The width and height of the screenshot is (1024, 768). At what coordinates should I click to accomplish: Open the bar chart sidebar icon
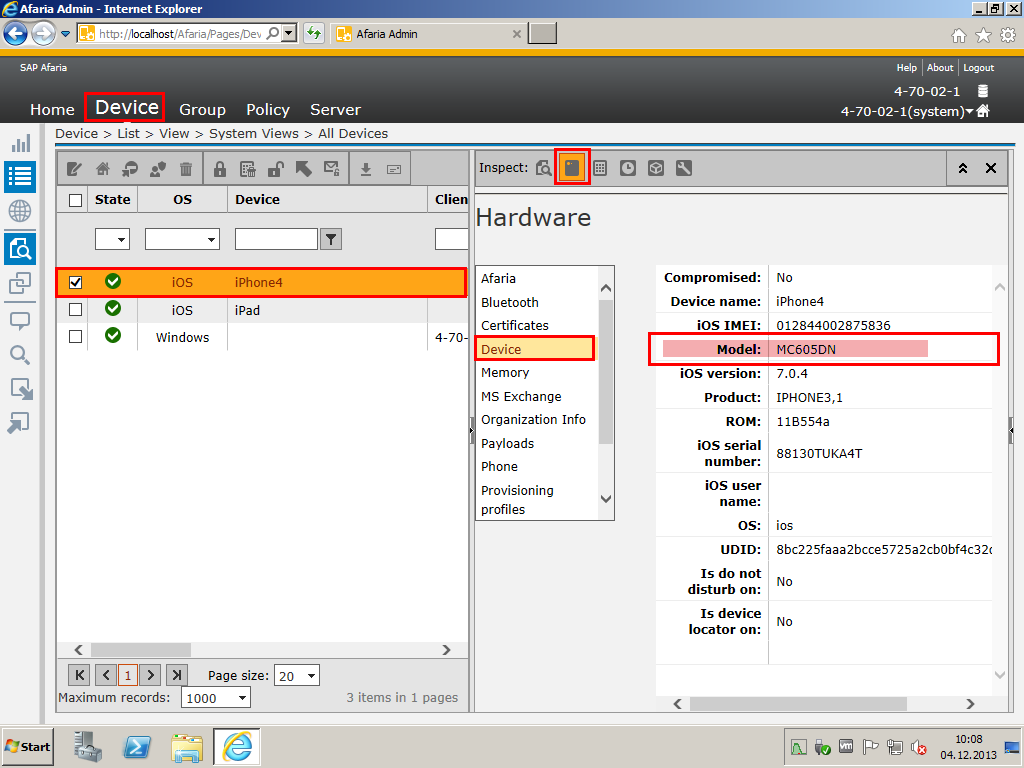click(20, 143)
